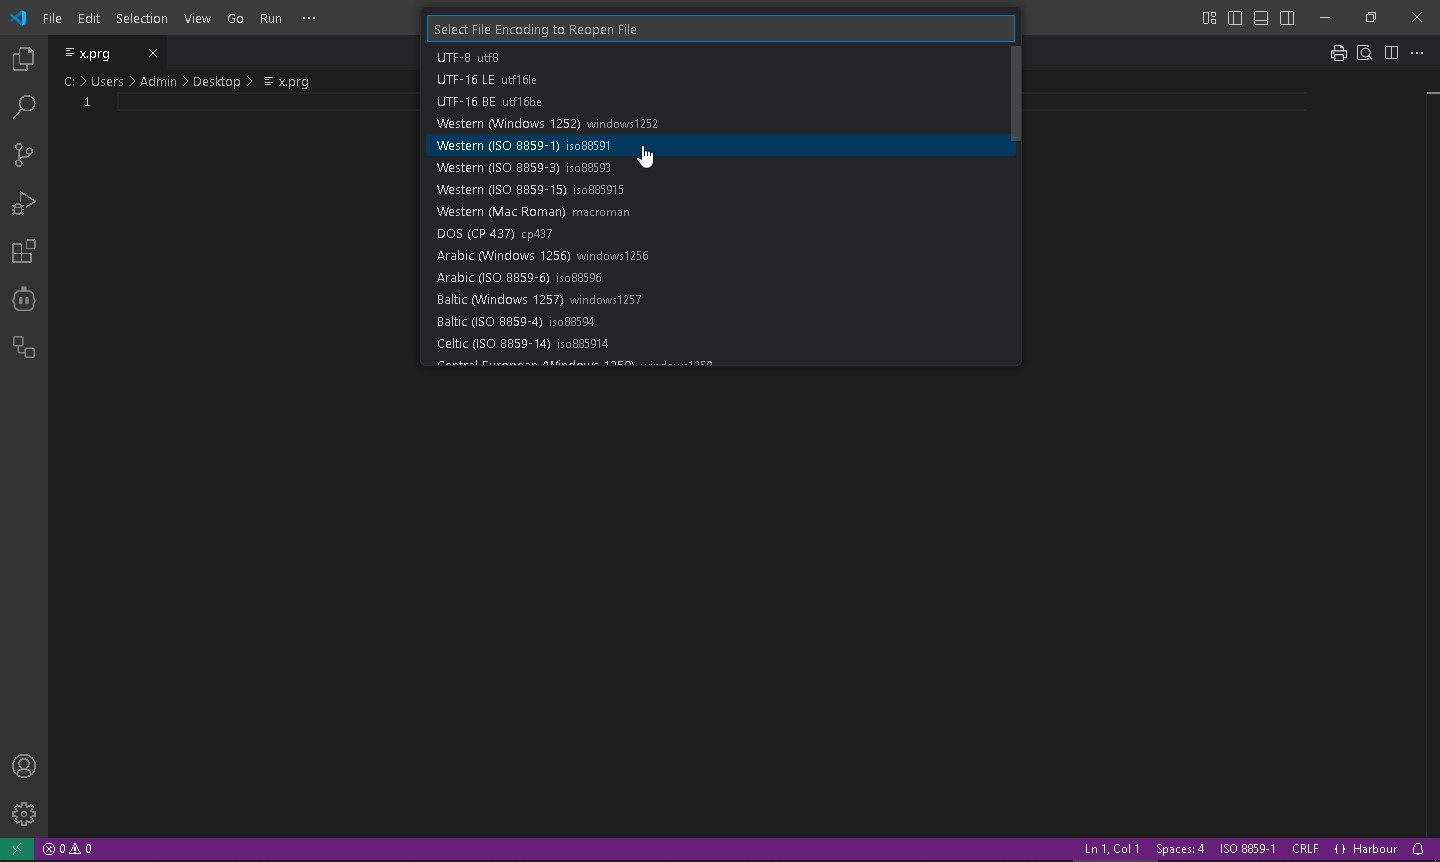The width and height of the screenshot is (1440, 862).
Task: Toggle the bottom panel layout button
Action: click(1262, 18)
